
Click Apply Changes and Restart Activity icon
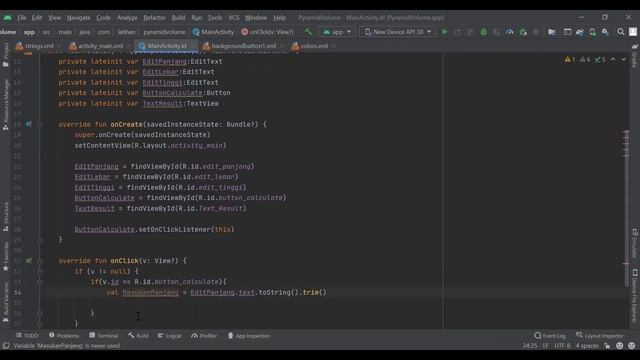[458, 32]
